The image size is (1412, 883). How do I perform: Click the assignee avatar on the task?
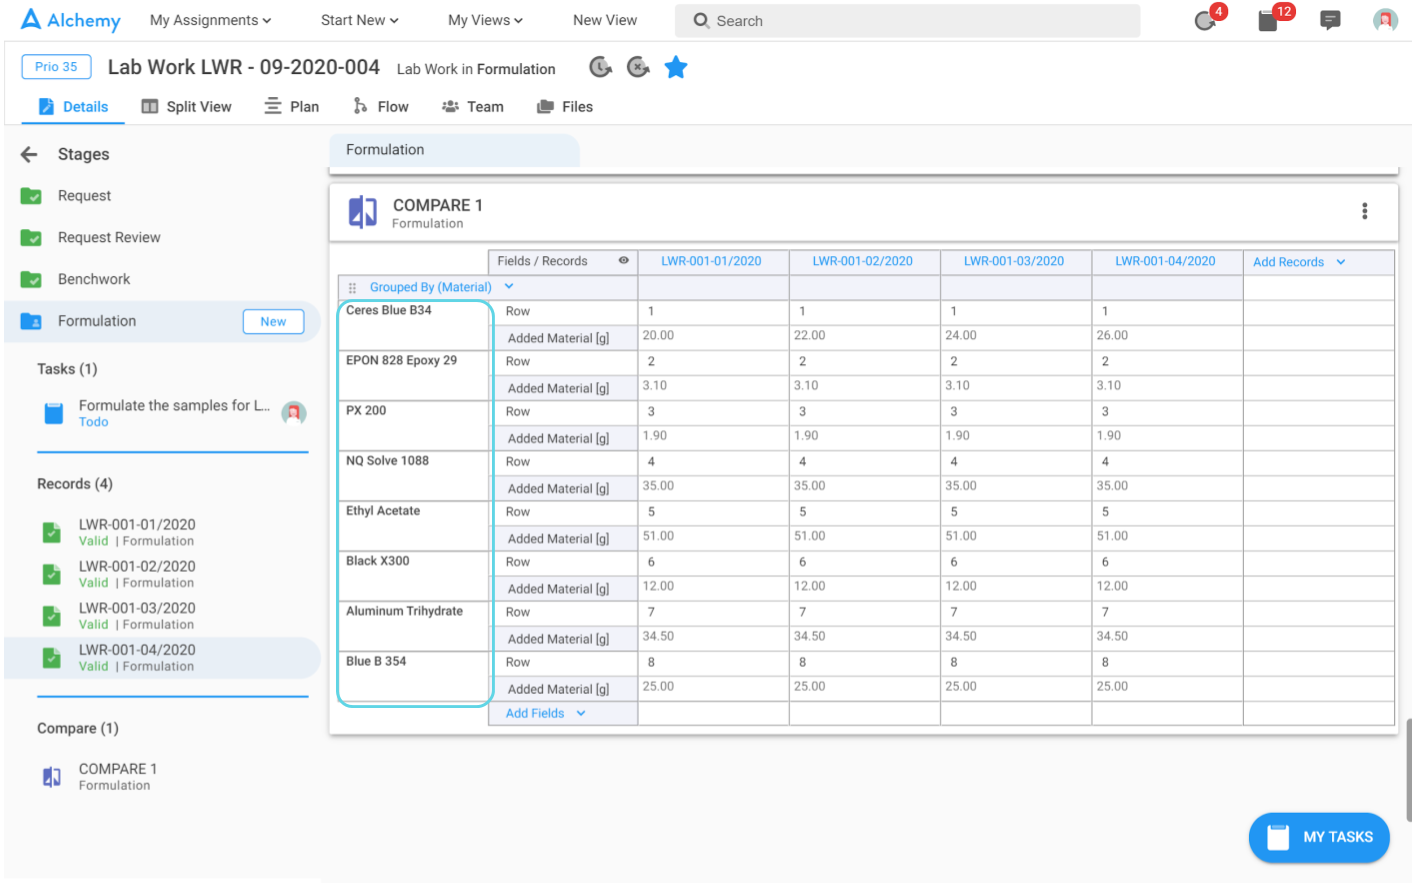[294, 412]
